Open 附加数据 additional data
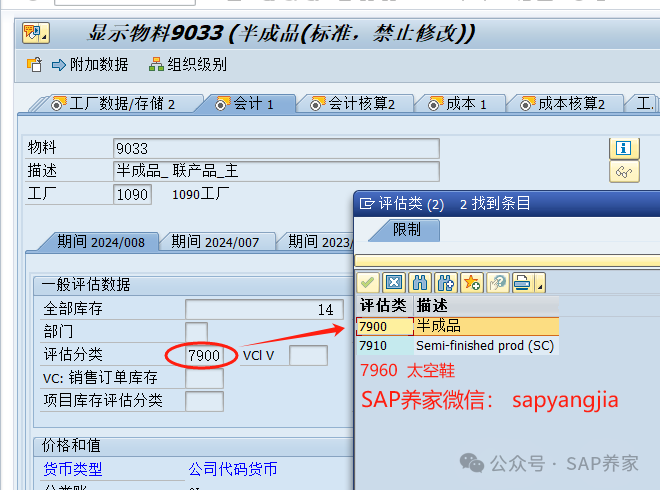 coord(90,65)
